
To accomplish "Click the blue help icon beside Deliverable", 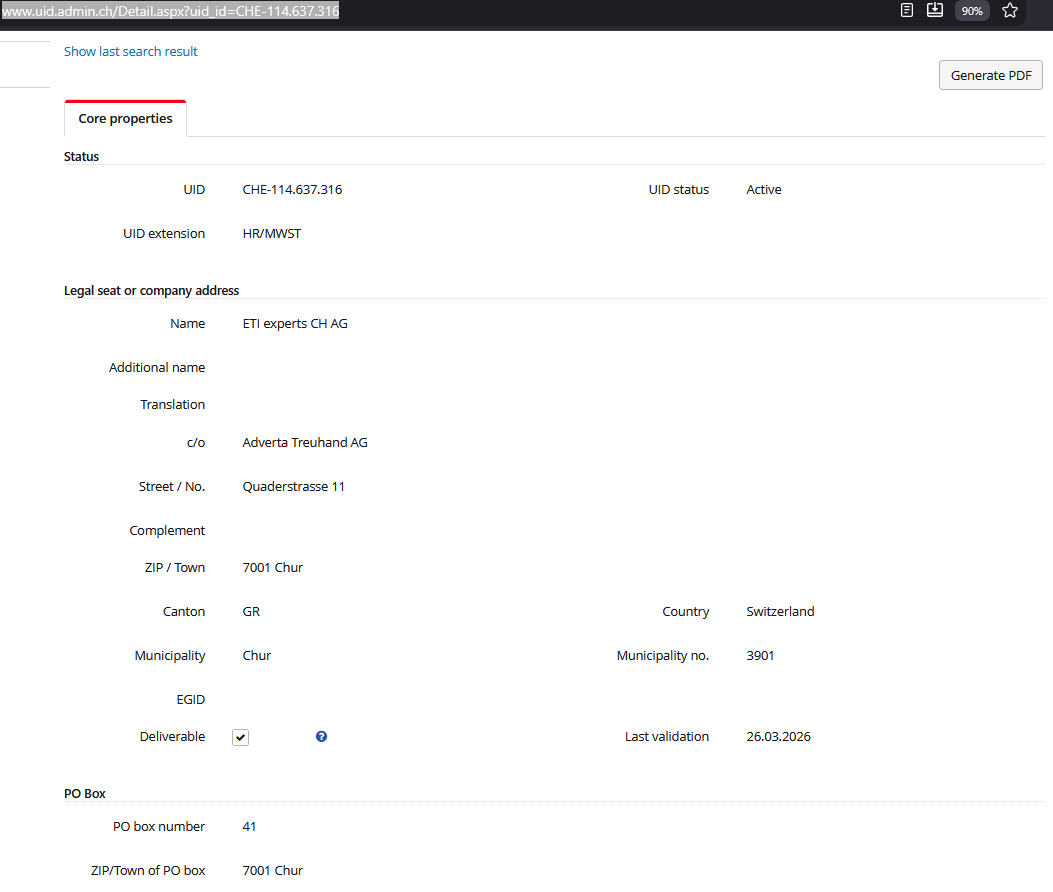I will point(321,737).
